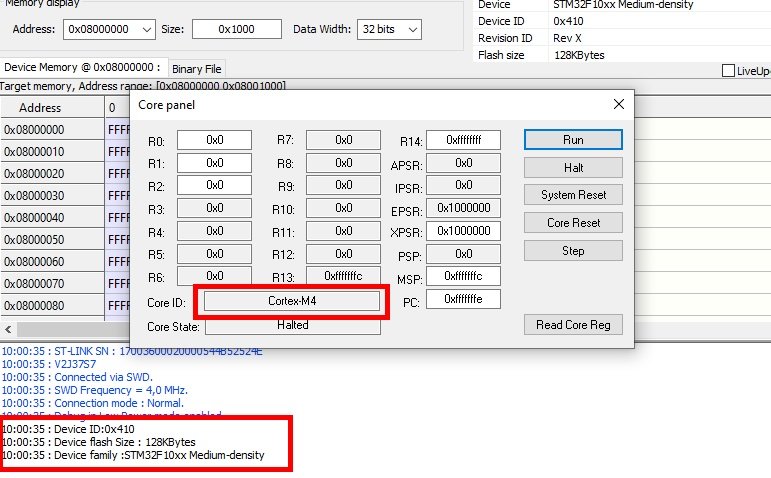Click the R13 register field
The width and height of the screenshot is (771, 478).
(343, 275)
